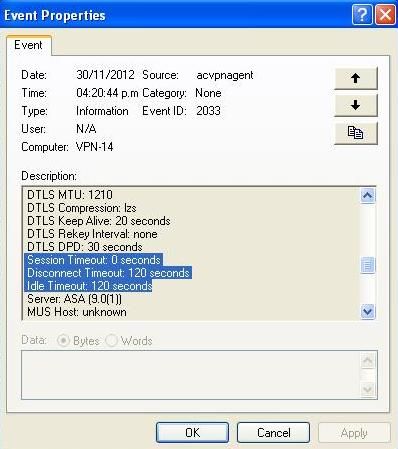Click the source value acvpnagent
Screen dimensions: 398x449
pos(225,75)
